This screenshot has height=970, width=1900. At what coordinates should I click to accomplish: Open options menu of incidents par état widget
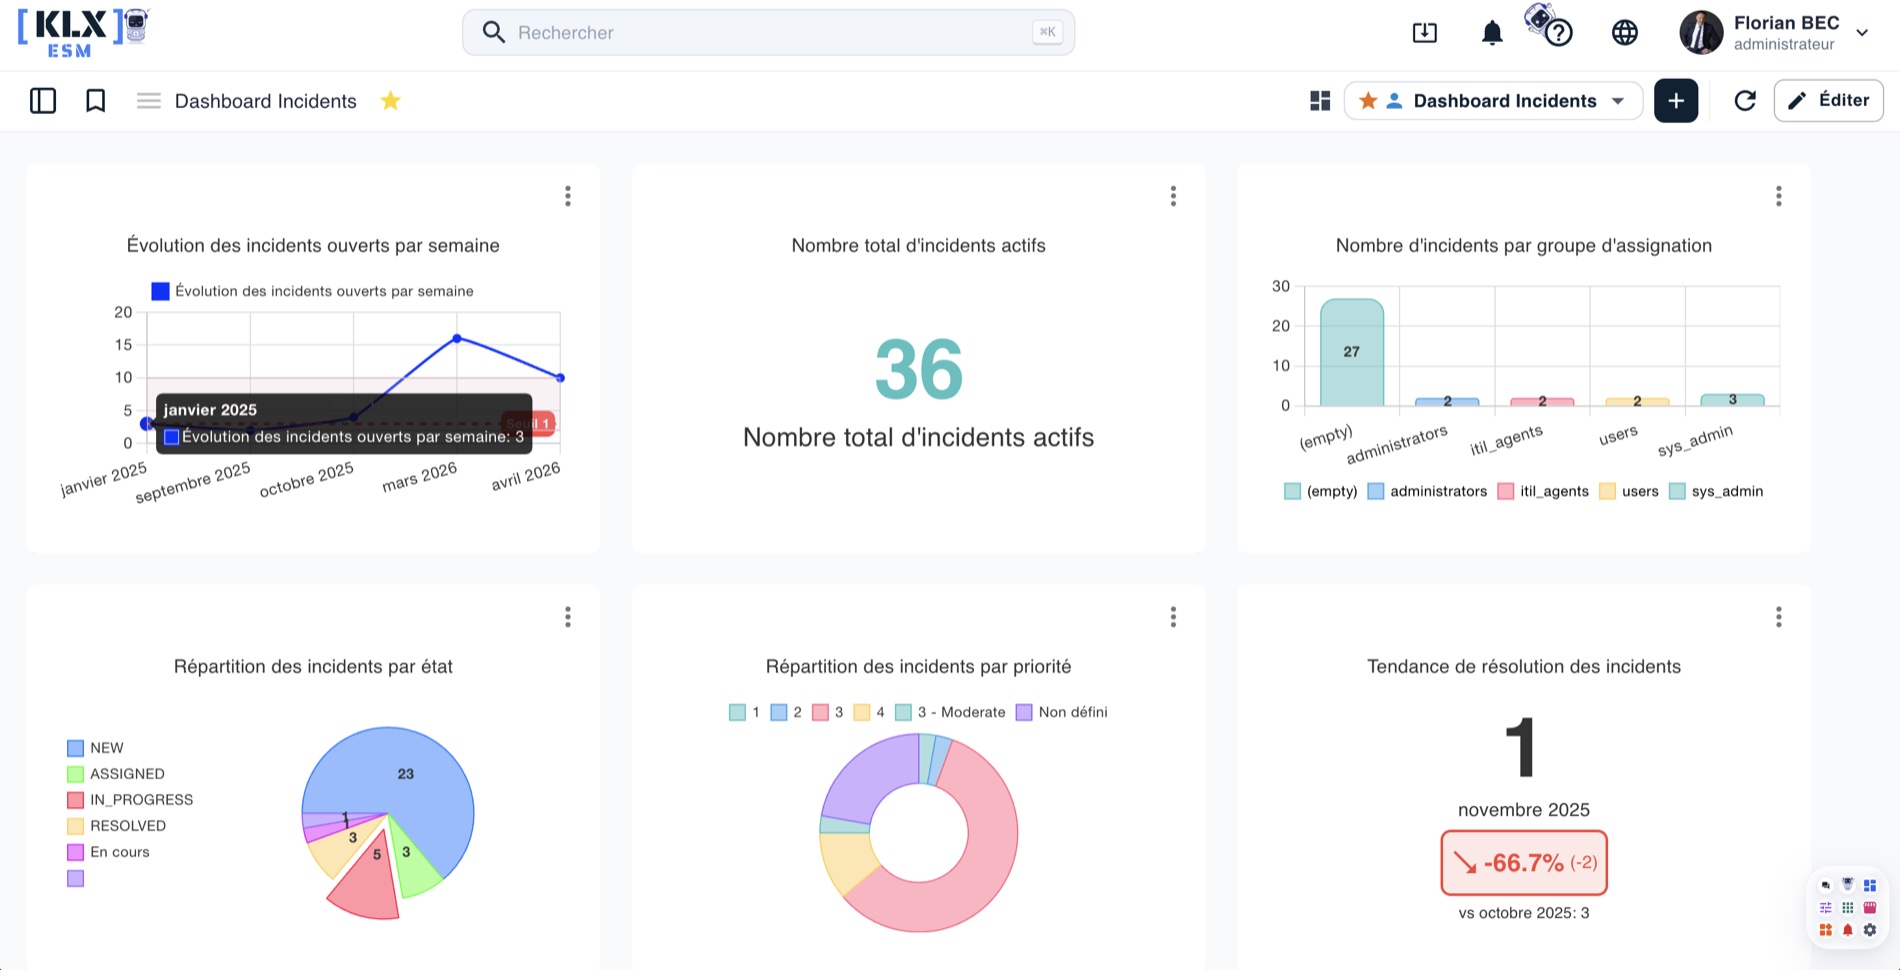coord(567,617)
